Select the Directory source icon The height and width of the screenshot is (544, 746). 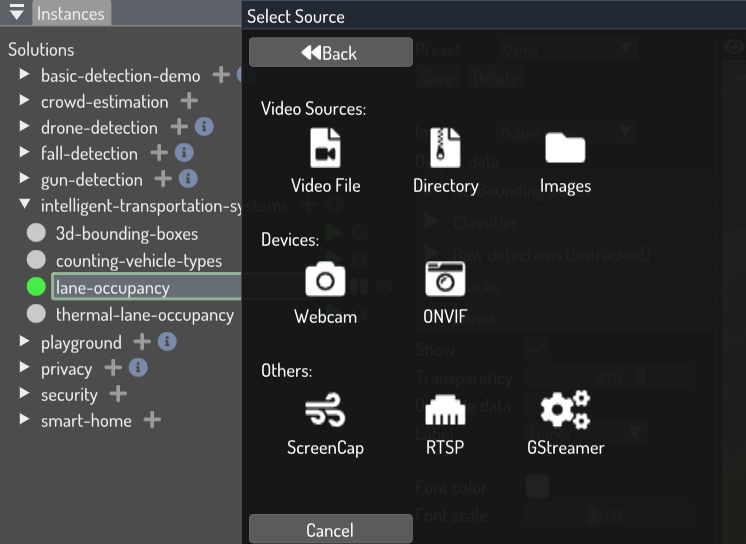(x=445, y=161)
